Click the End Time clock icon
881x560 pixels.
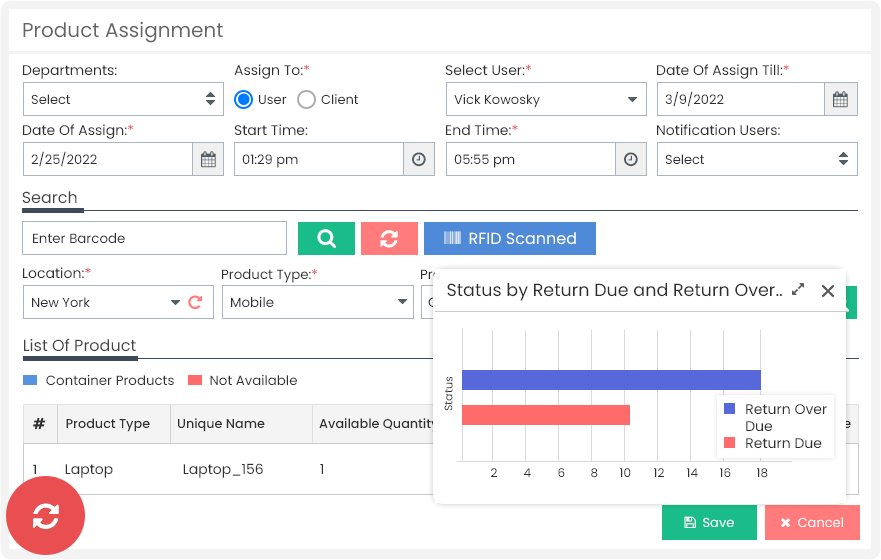[630, 160]
